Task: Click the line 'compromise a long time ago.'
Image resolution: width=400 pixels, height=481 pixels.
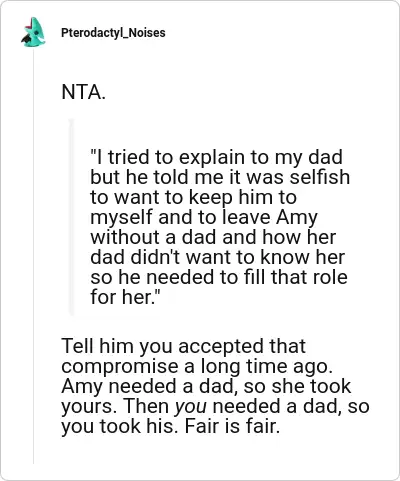Action: [x=197, y=366]
